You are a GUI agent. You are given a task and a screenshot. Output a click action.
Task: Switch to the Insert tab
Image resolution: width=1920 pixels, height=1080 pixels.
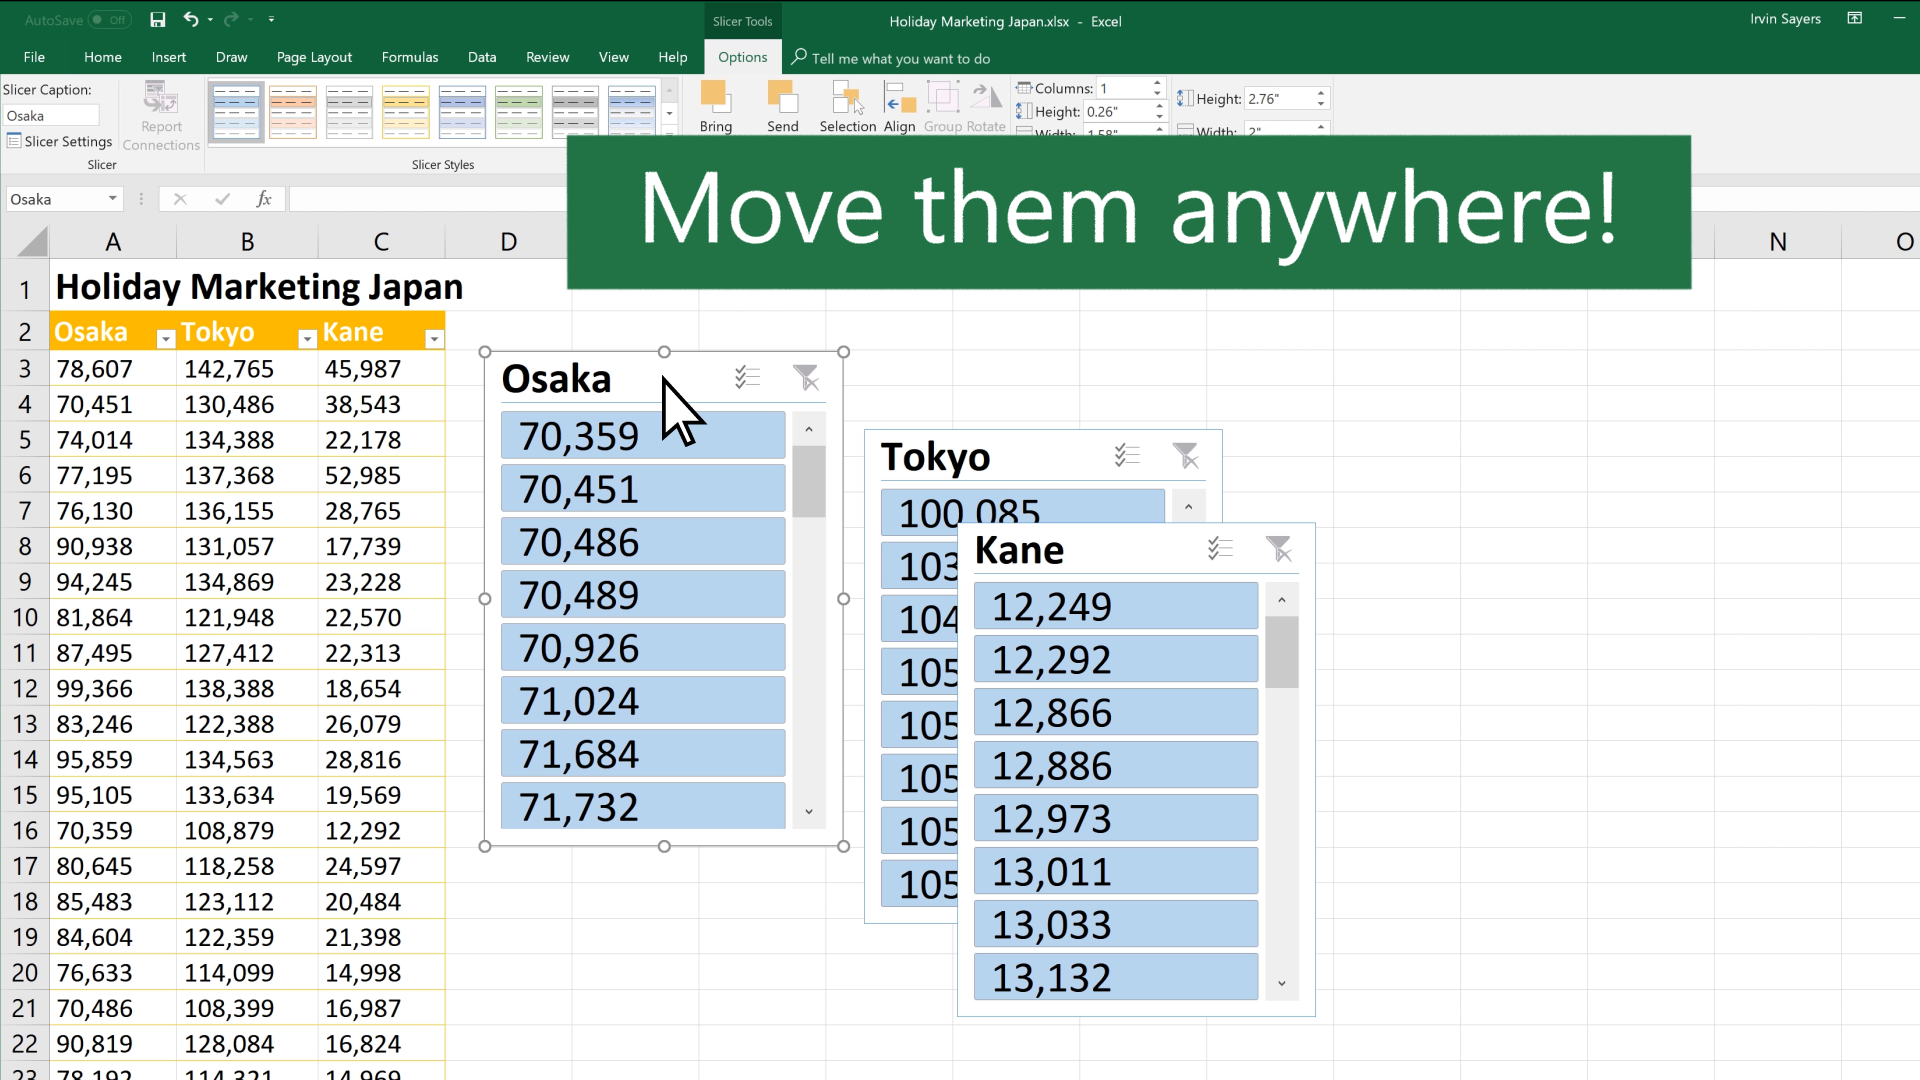[x=168, y=57]
